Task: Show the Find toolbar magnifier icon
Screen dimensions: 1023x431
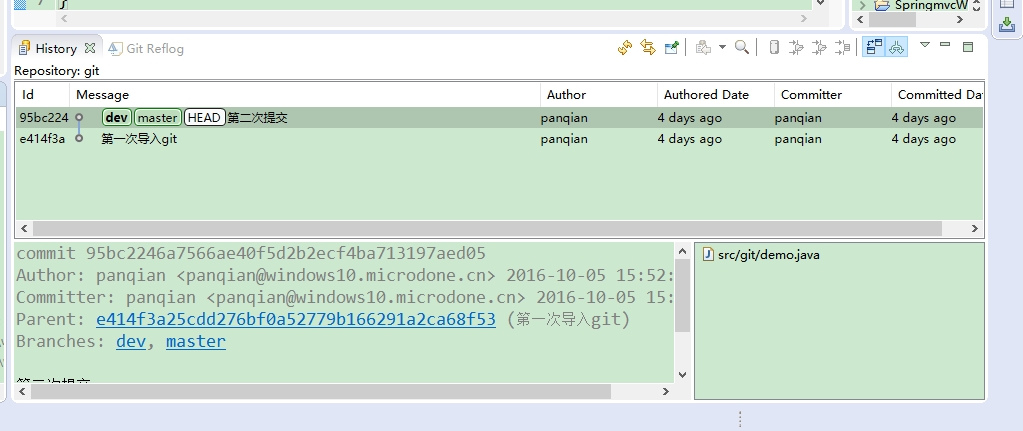Action: click(742, 48)
